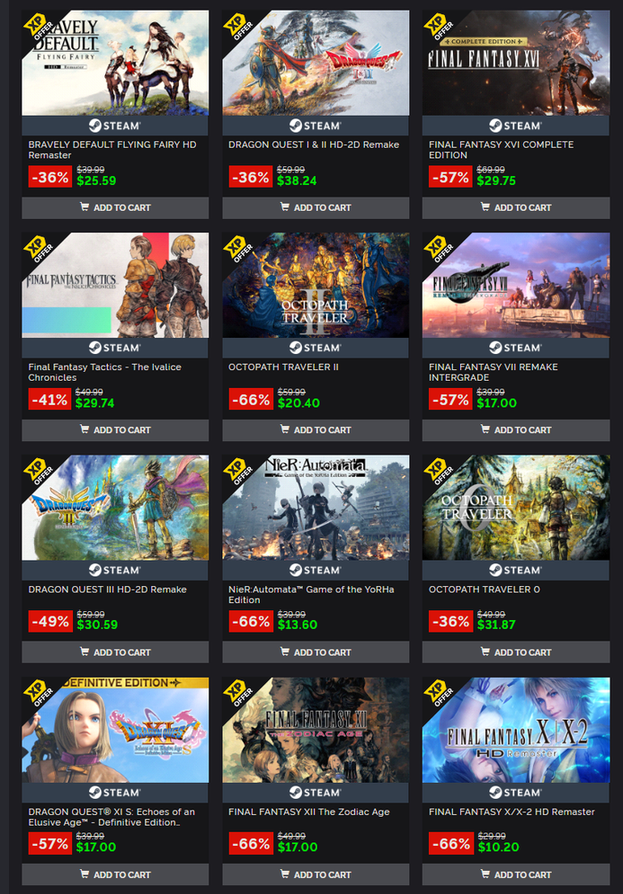Add Bravely Default Flying Fairy to cart

115,208
